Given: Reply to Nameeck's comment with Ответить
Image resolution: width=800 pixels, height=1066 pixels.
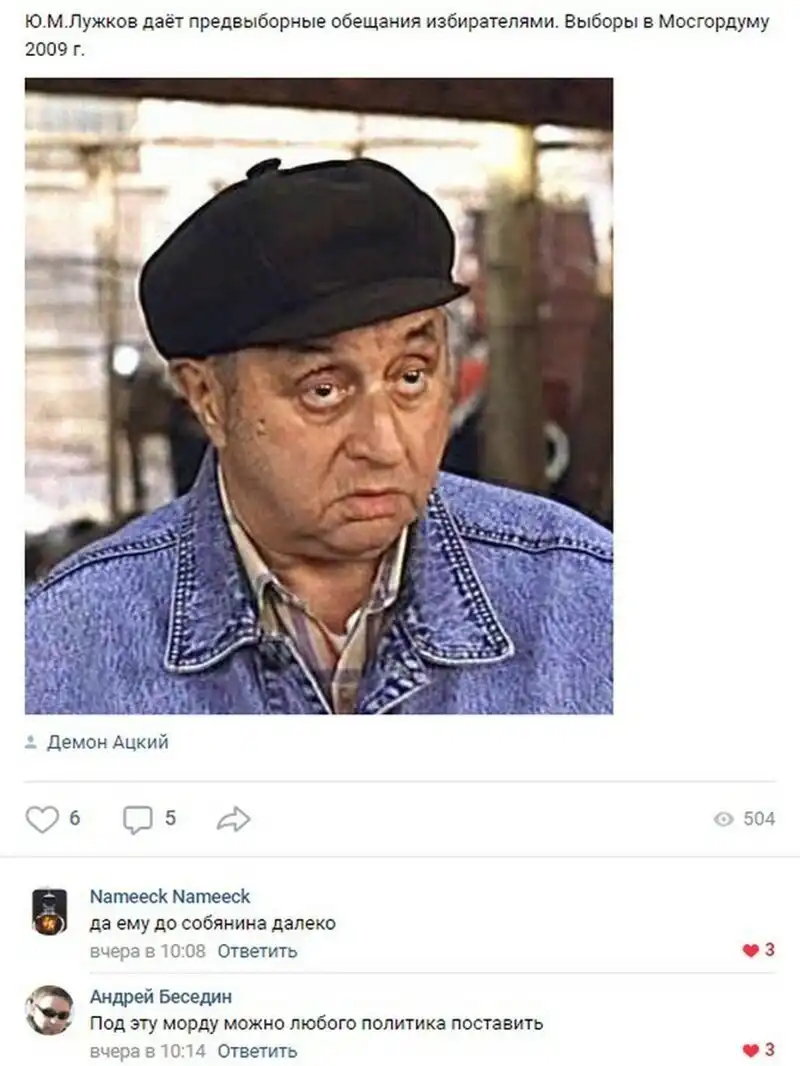Looking at the screenshot, I should 258,951.
